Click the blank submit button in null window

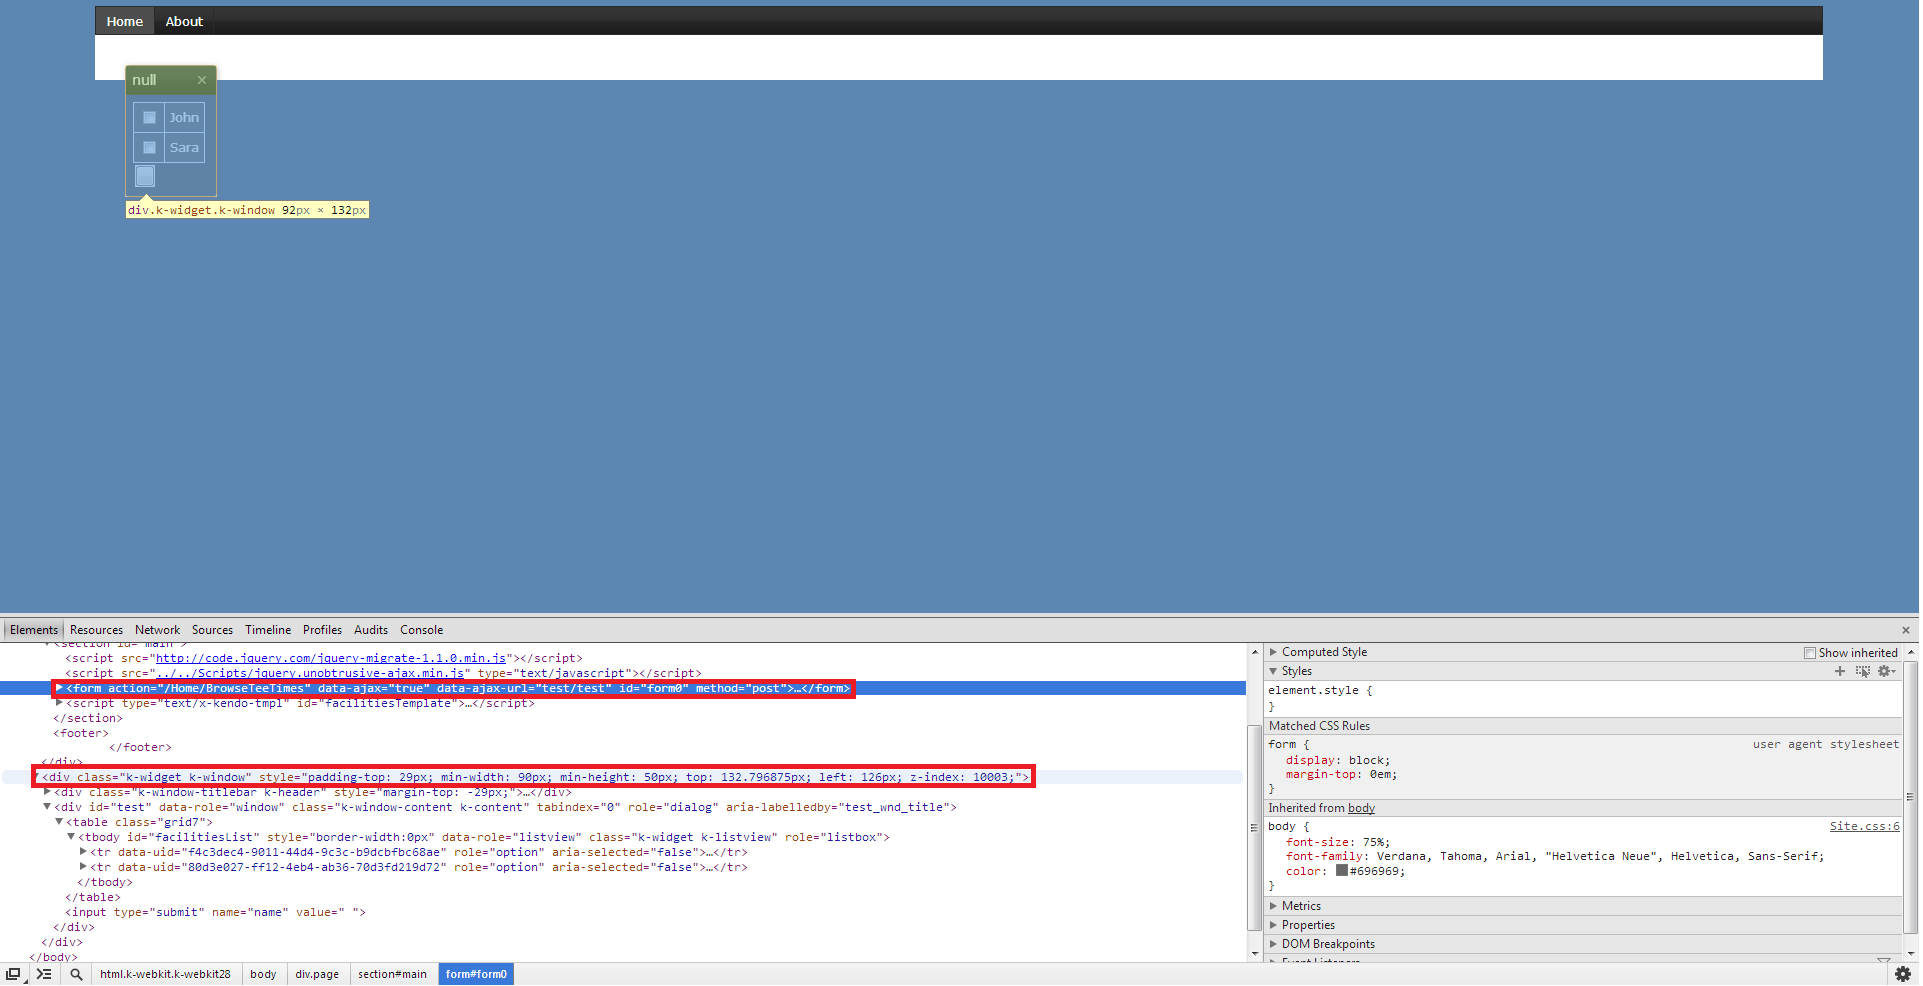click(145, 176)
